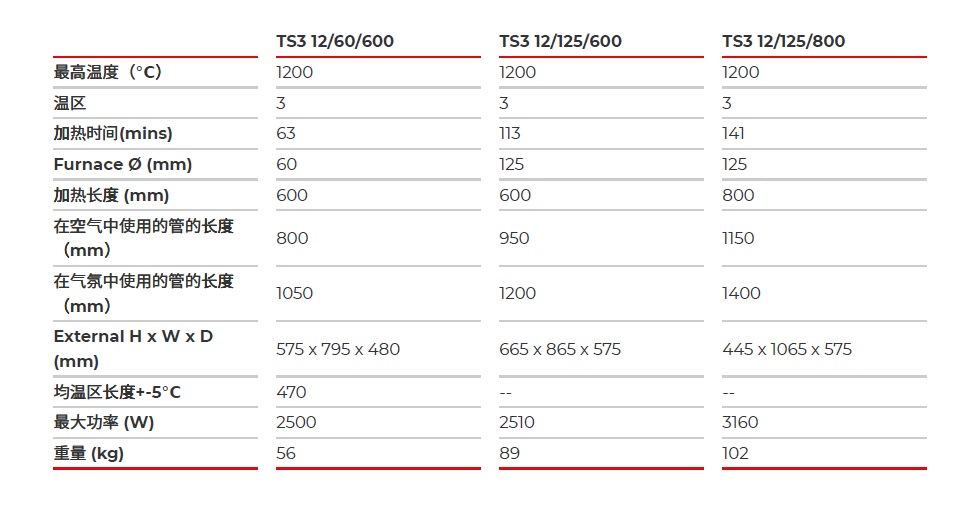Click the 665 x 865 x 575 dimension cell
The height and width of the screenshot is (516, 966).
560,349
